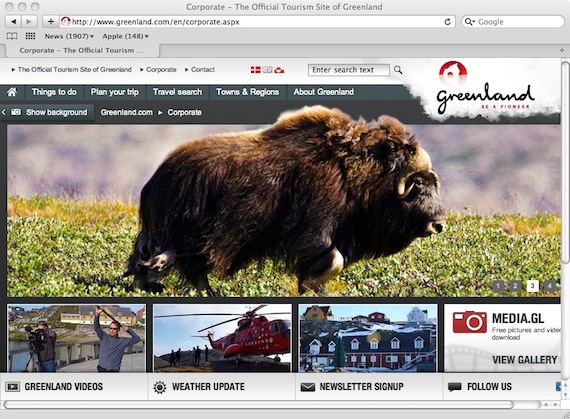Show slide 3 in the image carousel
This screenshot has height=419, width=570.
pyautogui.click(x=533, y=286)
